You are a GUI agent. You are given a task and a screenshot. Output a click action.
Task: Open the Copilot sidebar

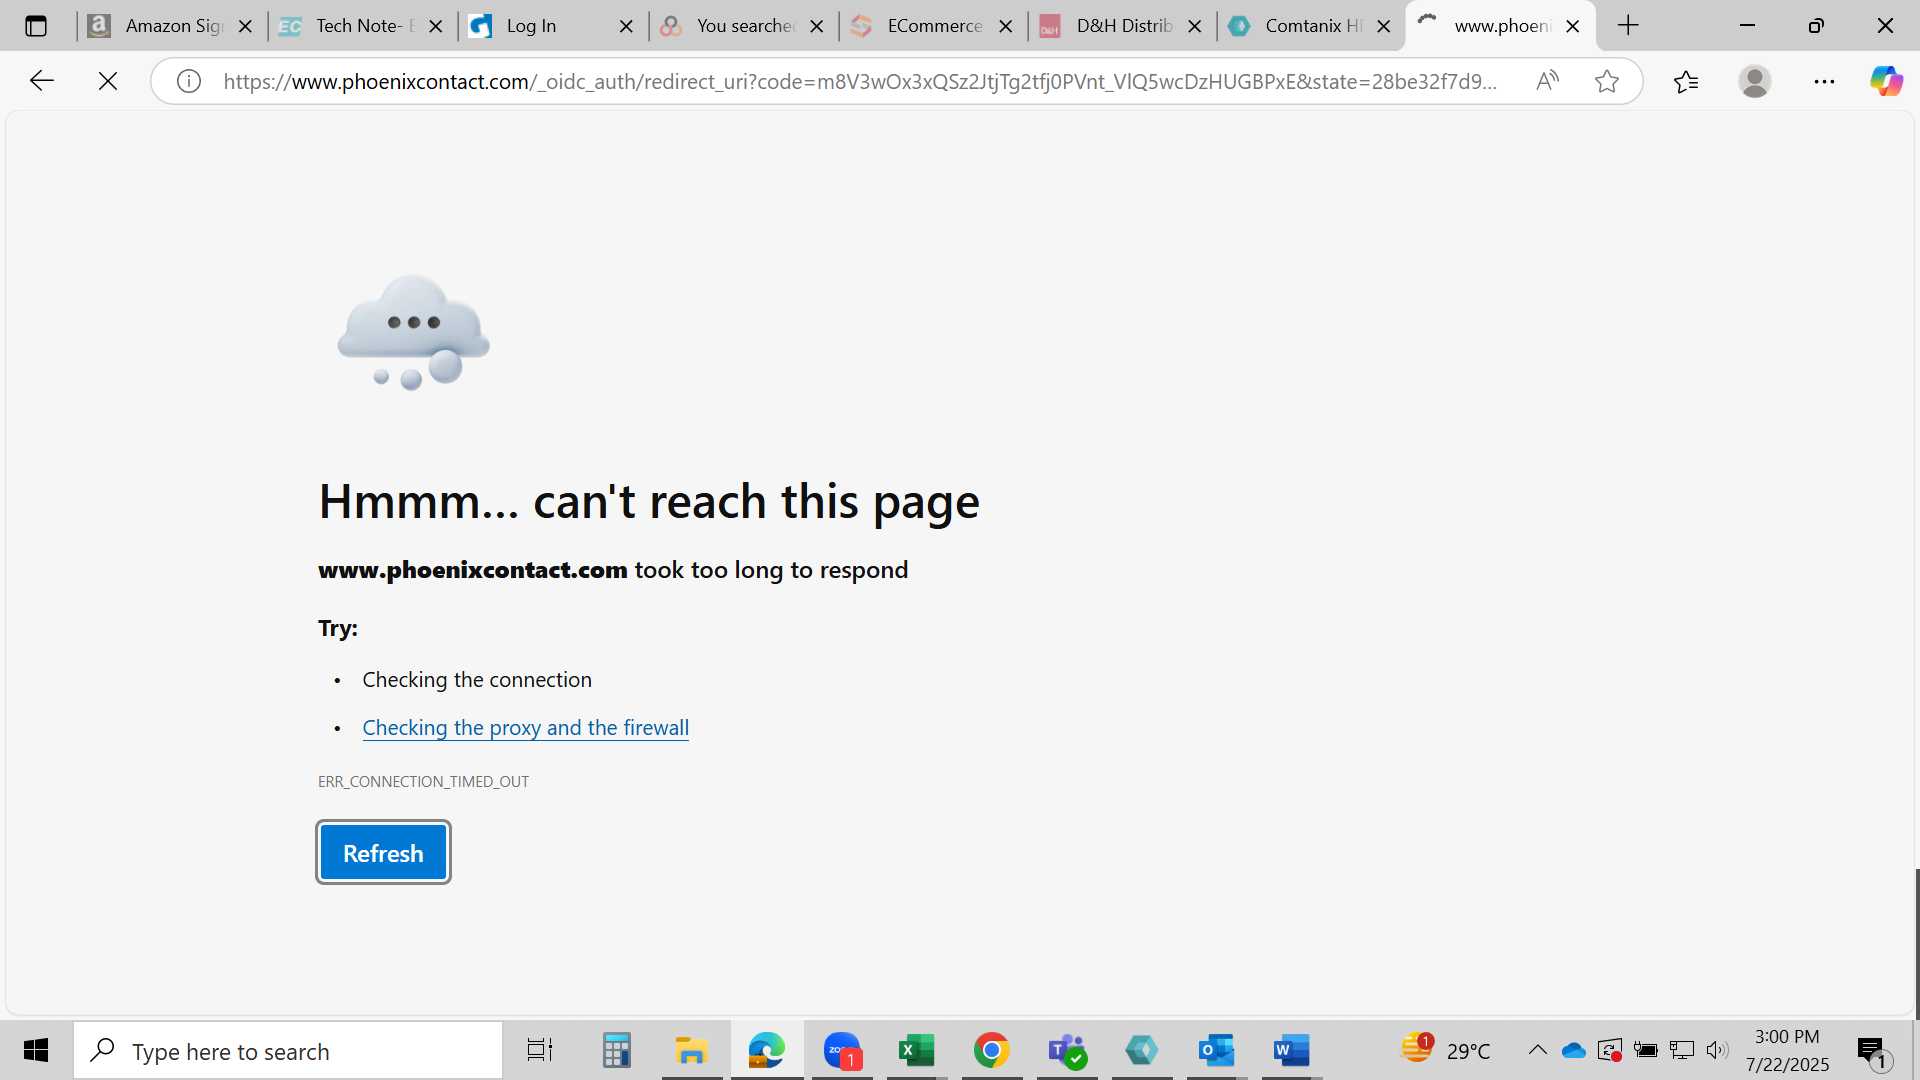[x=1886, y=81]
